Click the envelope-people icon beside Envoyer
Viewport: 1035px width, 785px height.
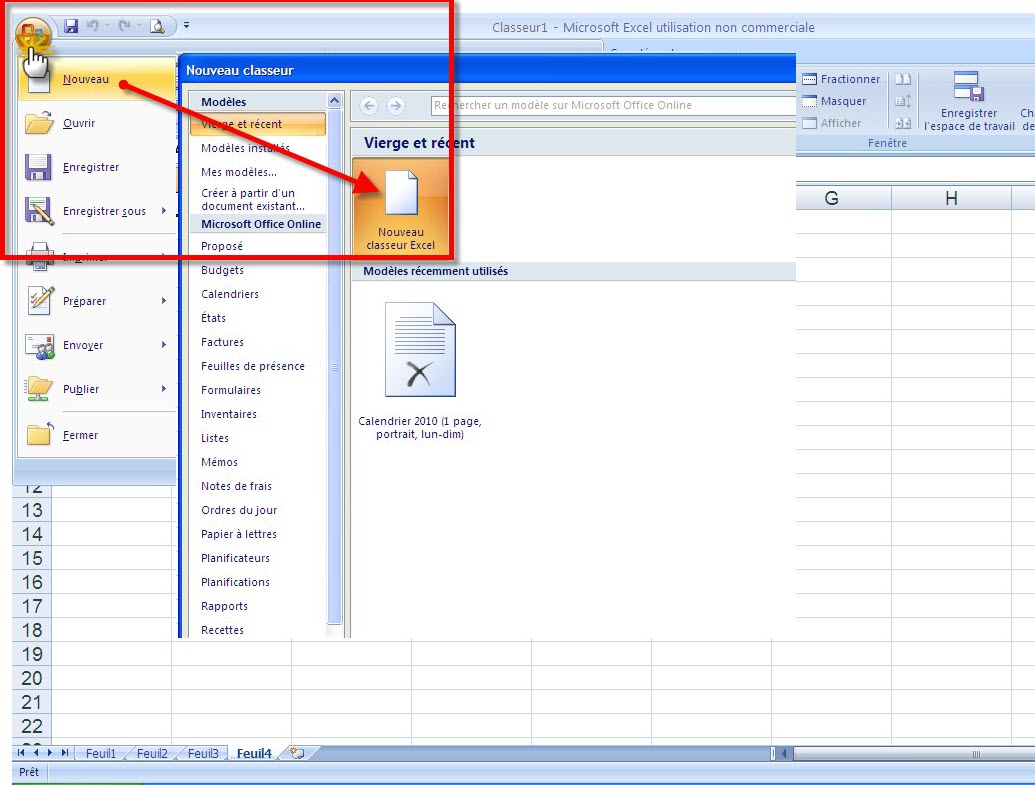pyautogui.click(x=39, y=345)
